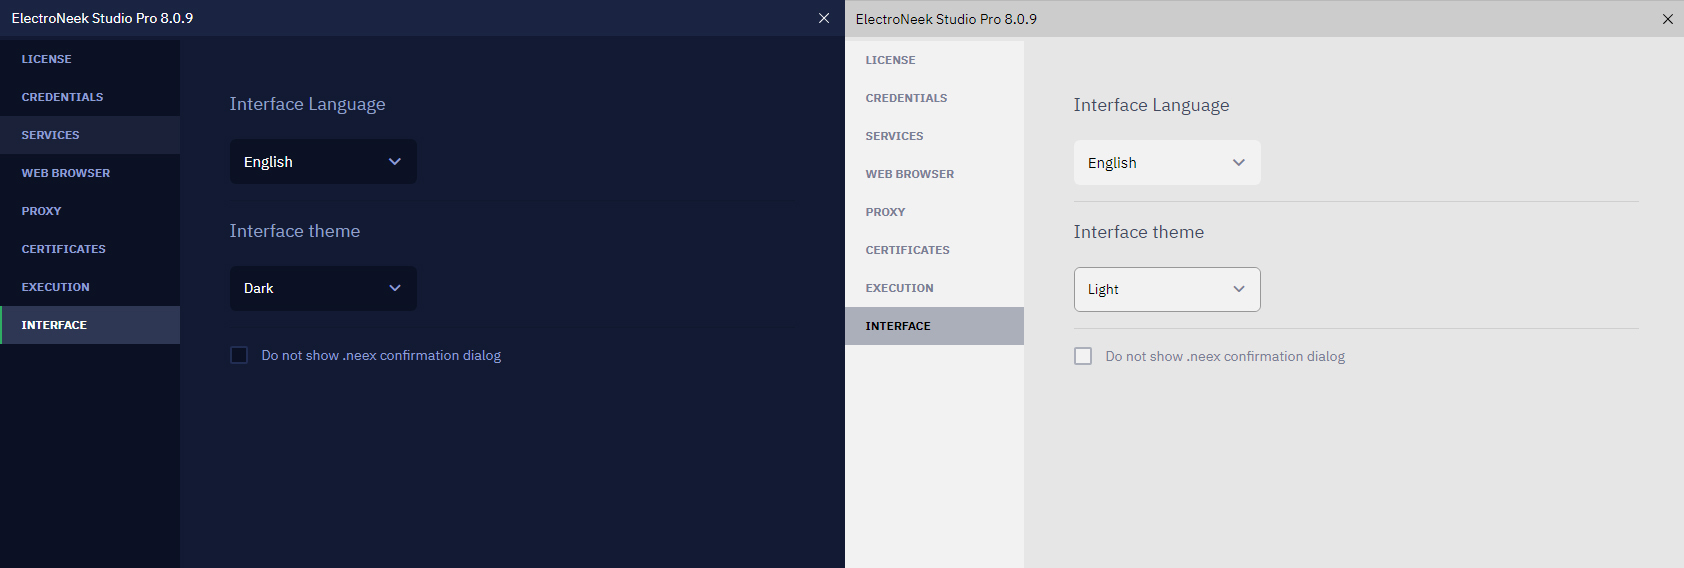Open Credentials tab in dark window
The width and height of the screenshot is (1684, 568).
pyautogui.click(x=90, y=97)
